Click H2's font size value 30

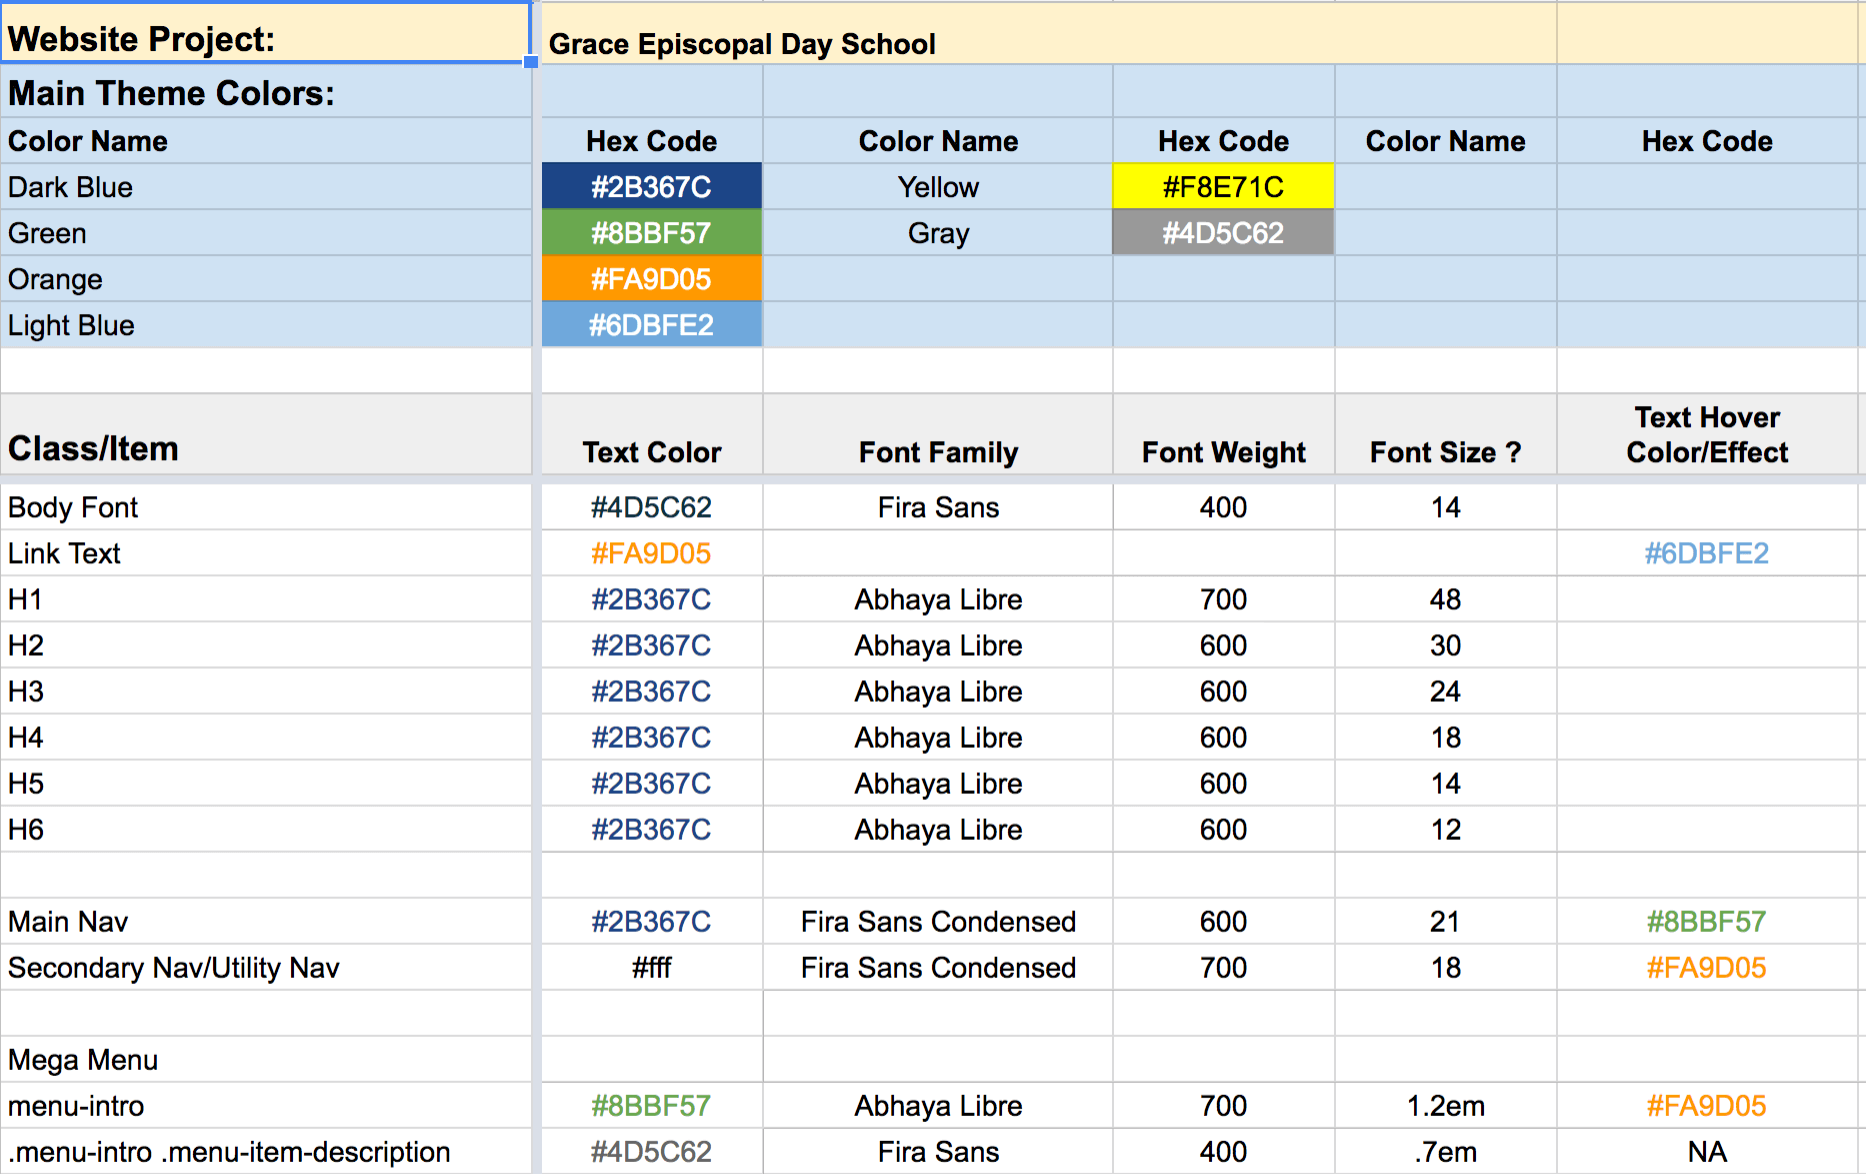[x=1445, y=645]
